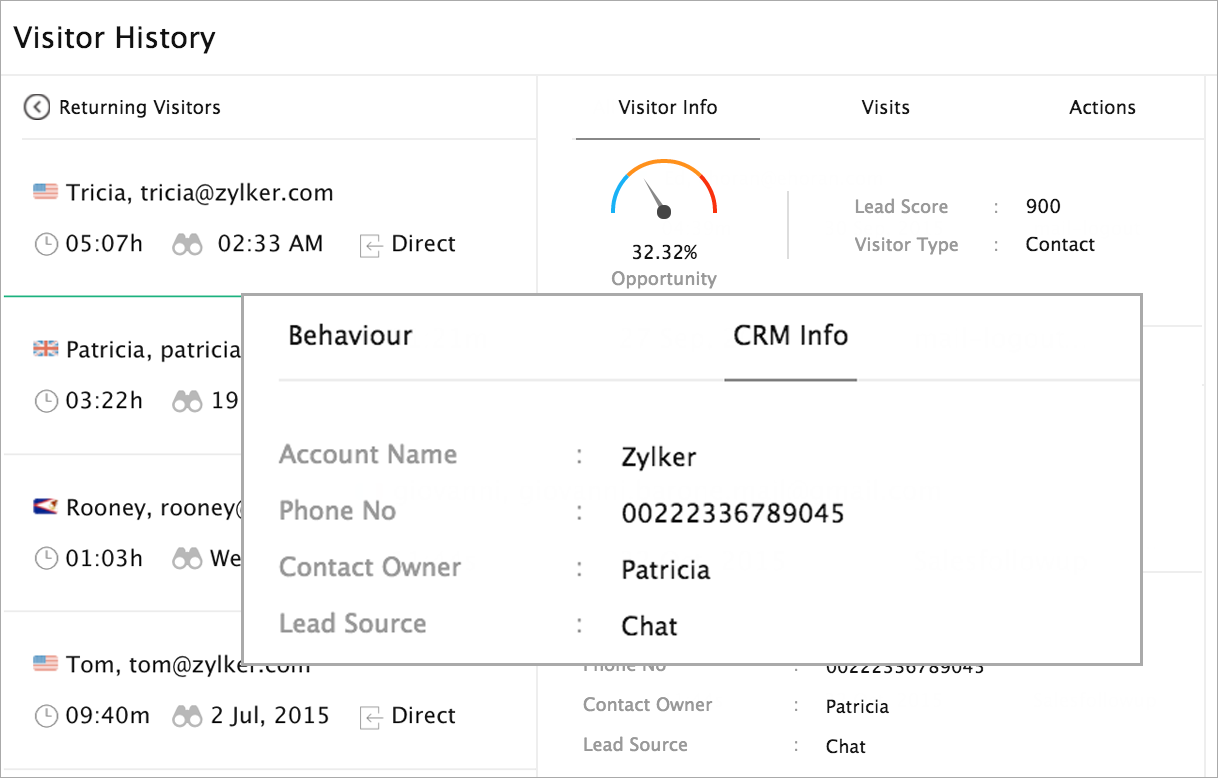Open the Actions tab
This screenshot has height=778, width=1218.
(1102, 108)
